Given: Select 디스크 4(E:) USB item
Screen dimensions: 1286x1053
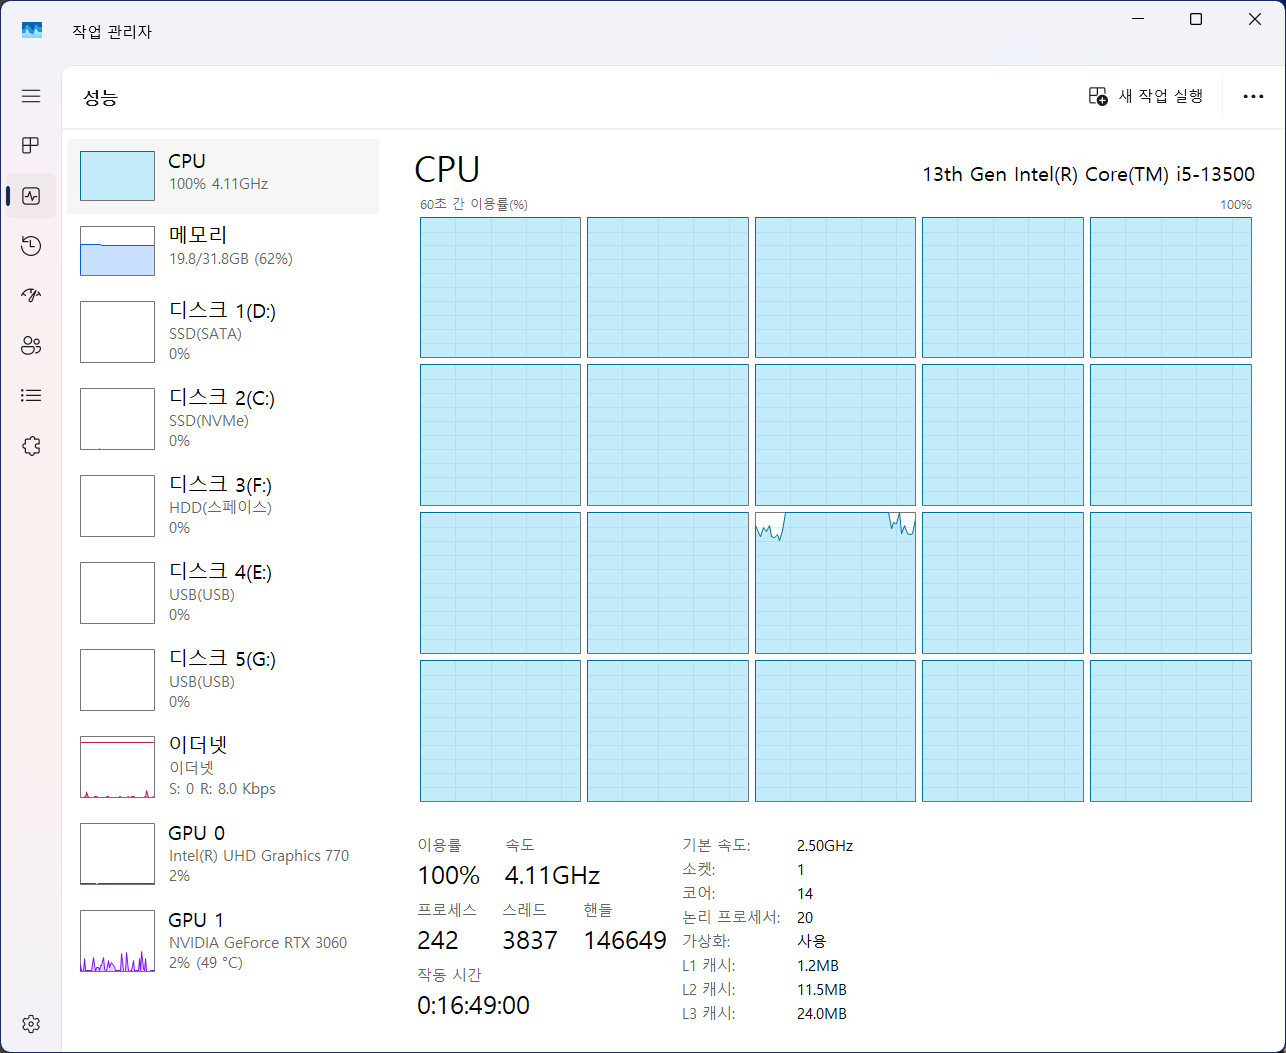Looking at the screenshot, I should (223, 593).
